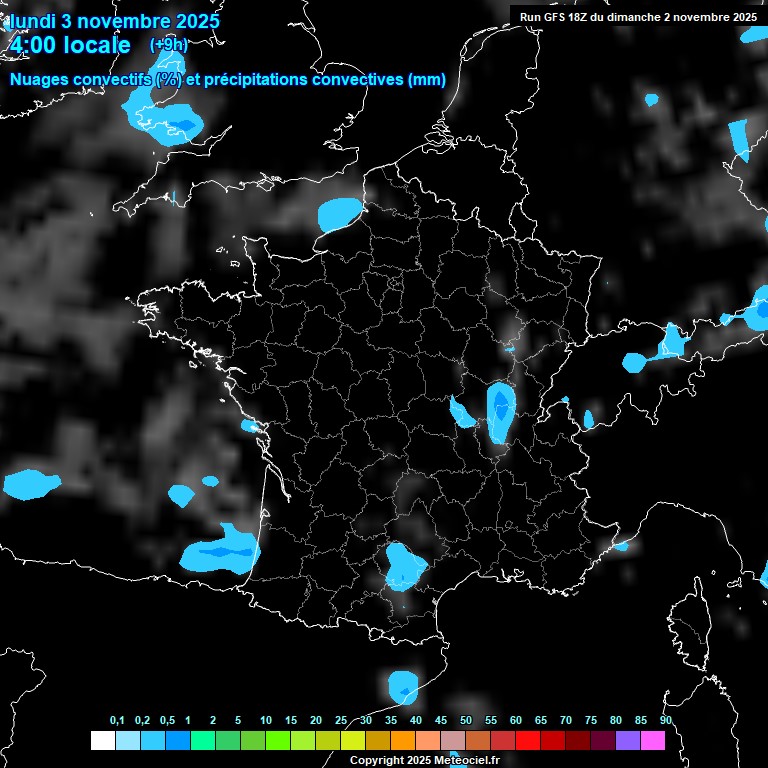Click the red swatch between 55 and 60

[x=503, y=740]
